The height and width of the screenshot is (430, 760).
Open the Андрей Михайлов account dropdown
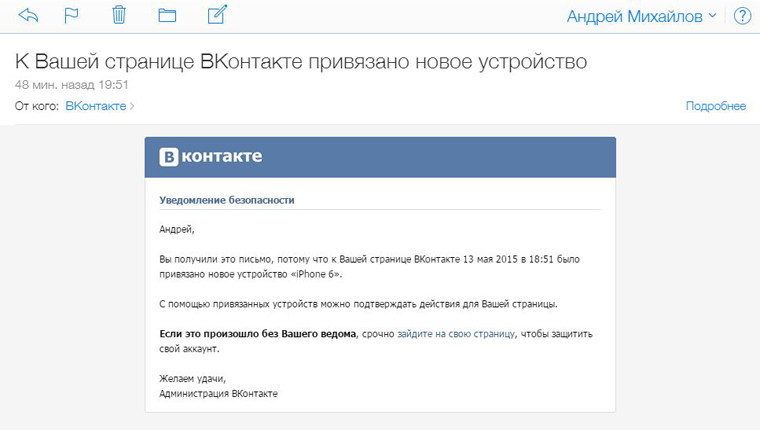(641, 16)
